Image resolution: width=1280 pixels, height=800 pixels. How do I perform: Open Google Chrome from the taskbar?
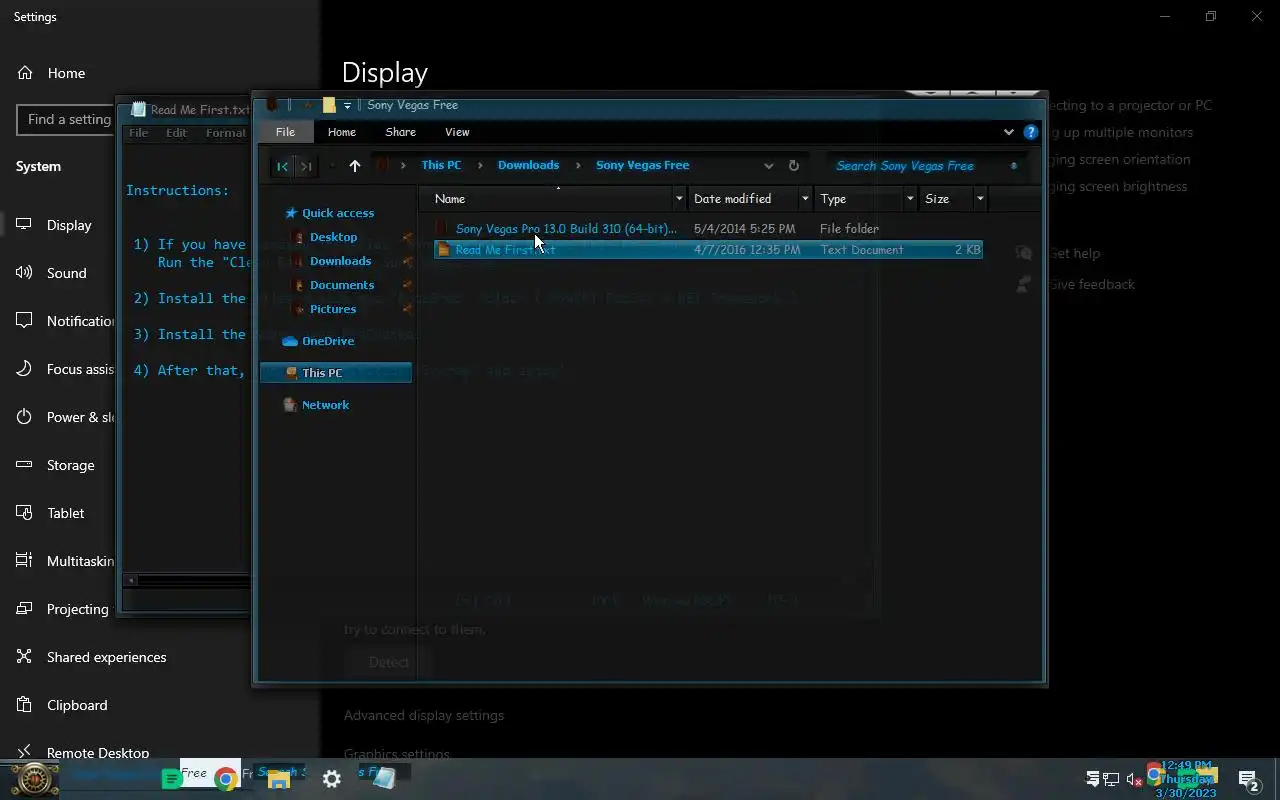(226, 779)
